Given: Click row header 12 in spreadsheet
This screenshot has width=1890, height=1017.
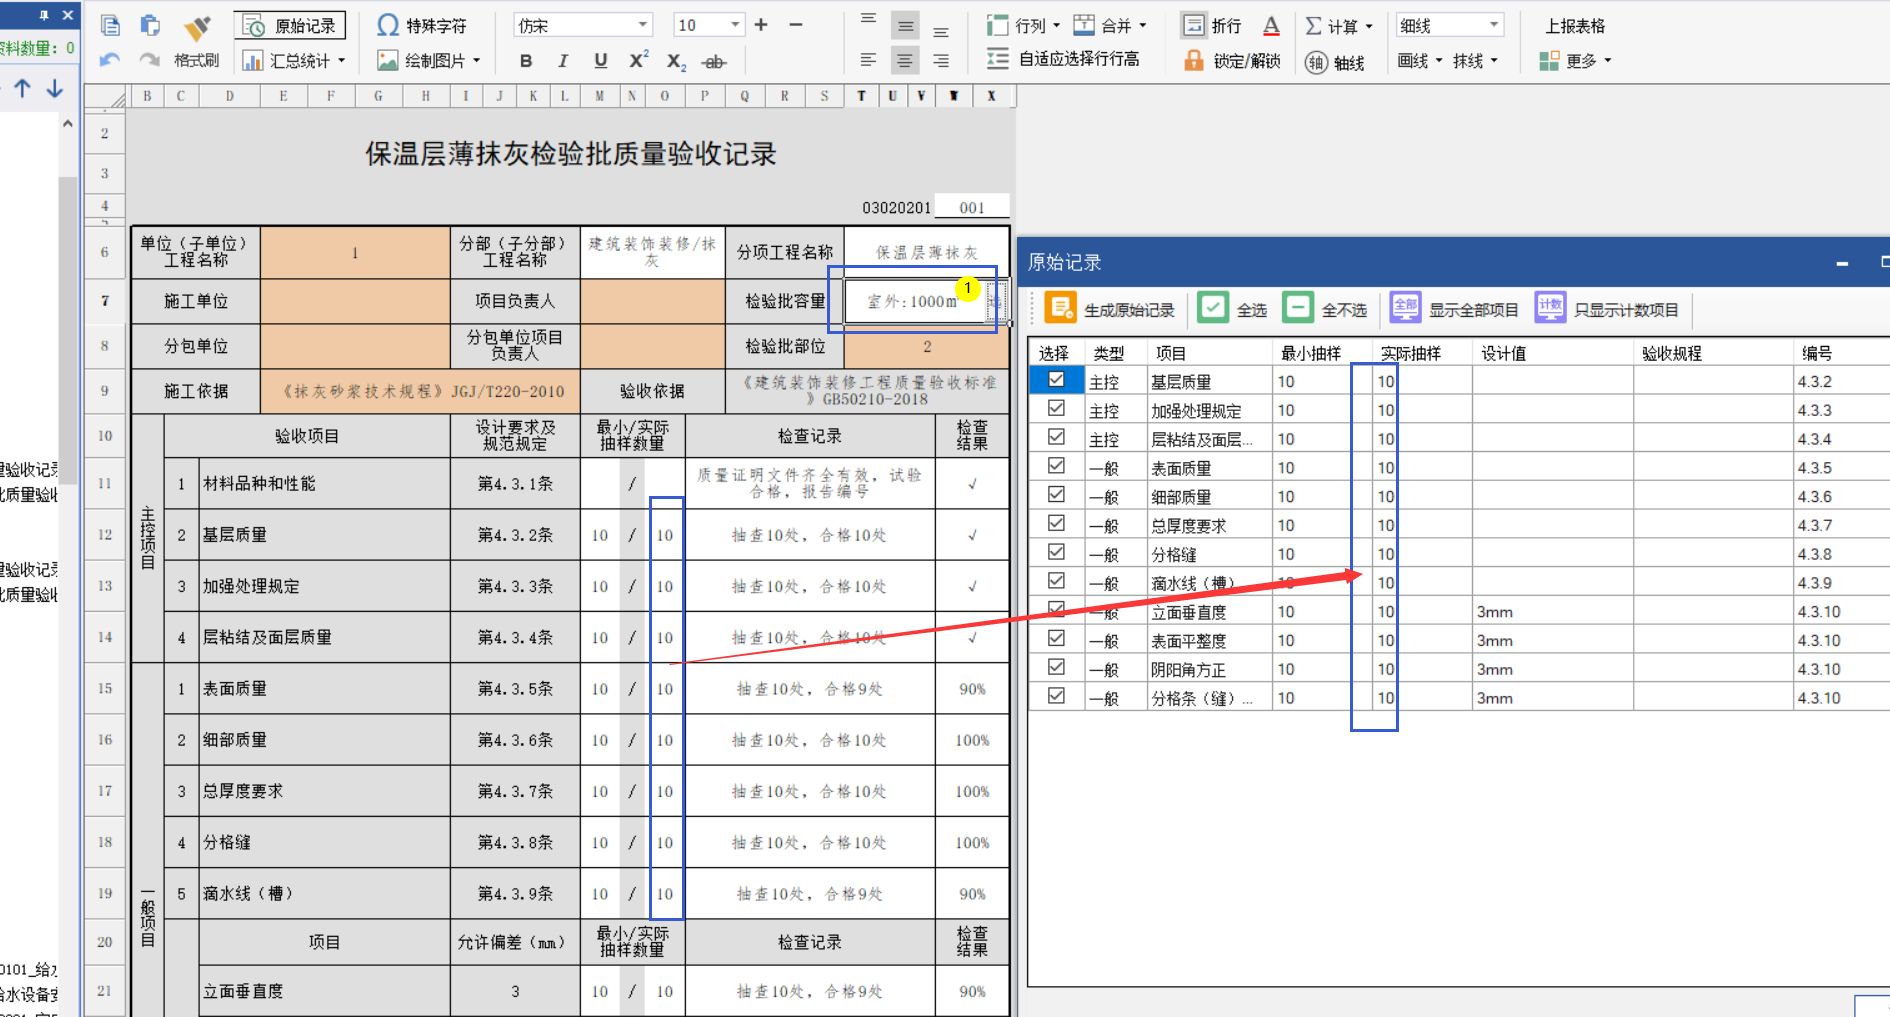Looking at the screenshot, I should pyautogui.click(x=105, y=535).
